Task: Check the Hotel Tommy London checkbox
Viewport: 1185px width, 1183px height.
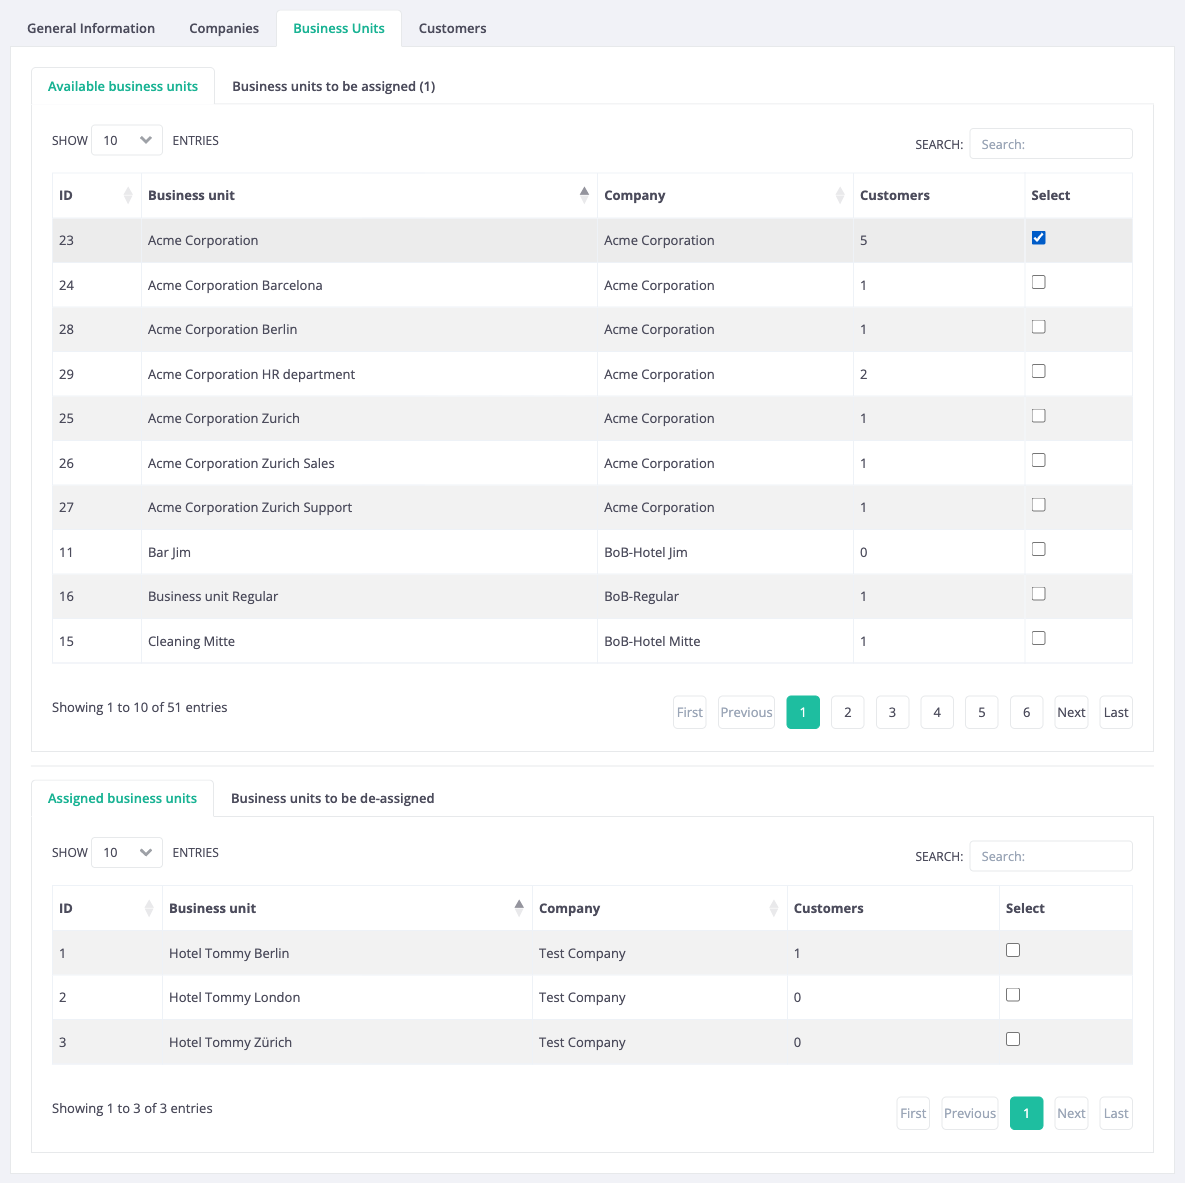Action: click(1013, 996)
